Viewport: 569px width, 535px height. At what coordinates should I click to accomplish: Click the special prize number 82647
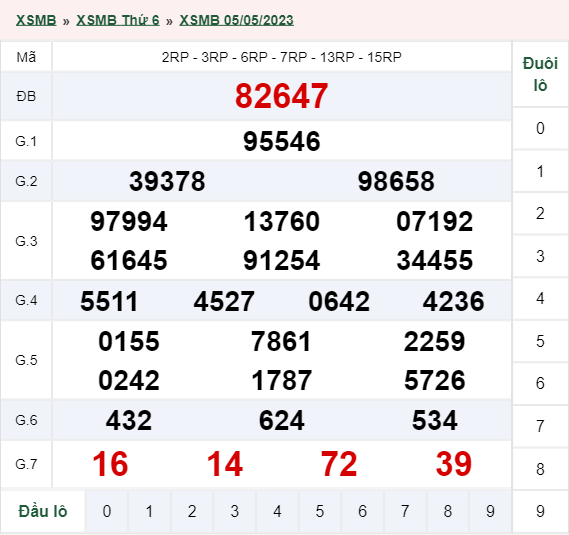[282, 96]
